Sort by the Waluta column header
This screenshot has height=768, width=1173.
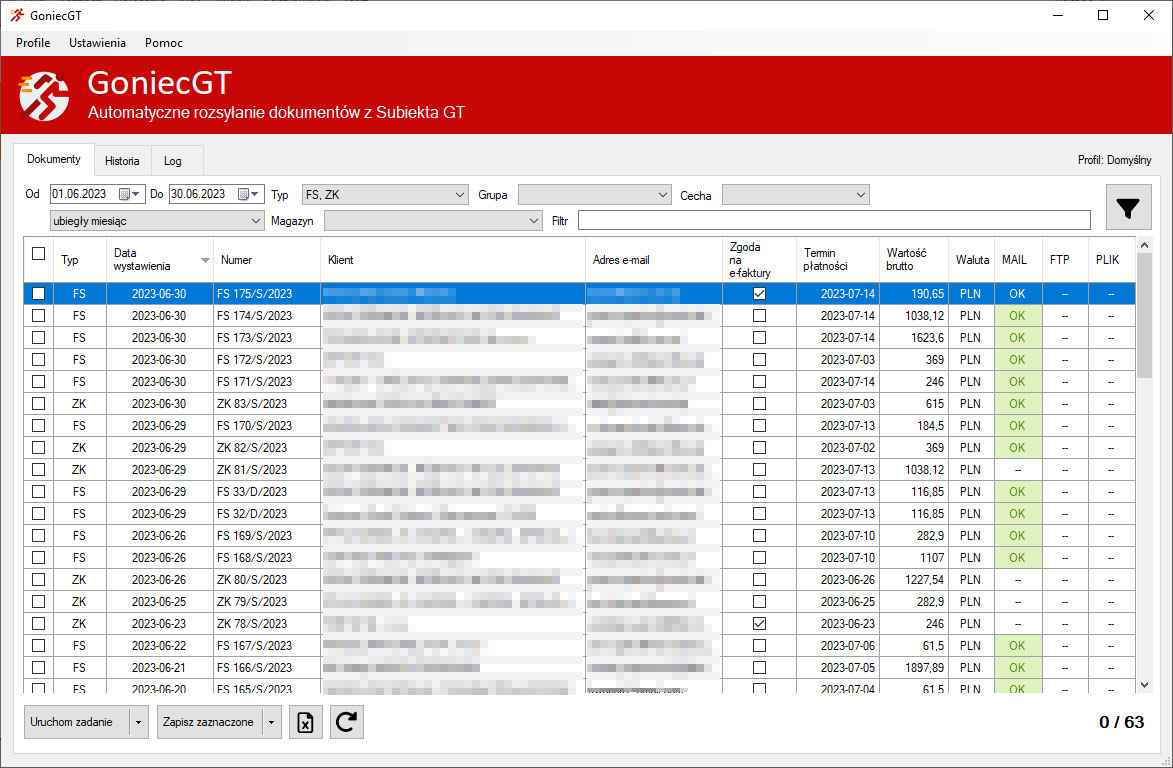(972, 260)
